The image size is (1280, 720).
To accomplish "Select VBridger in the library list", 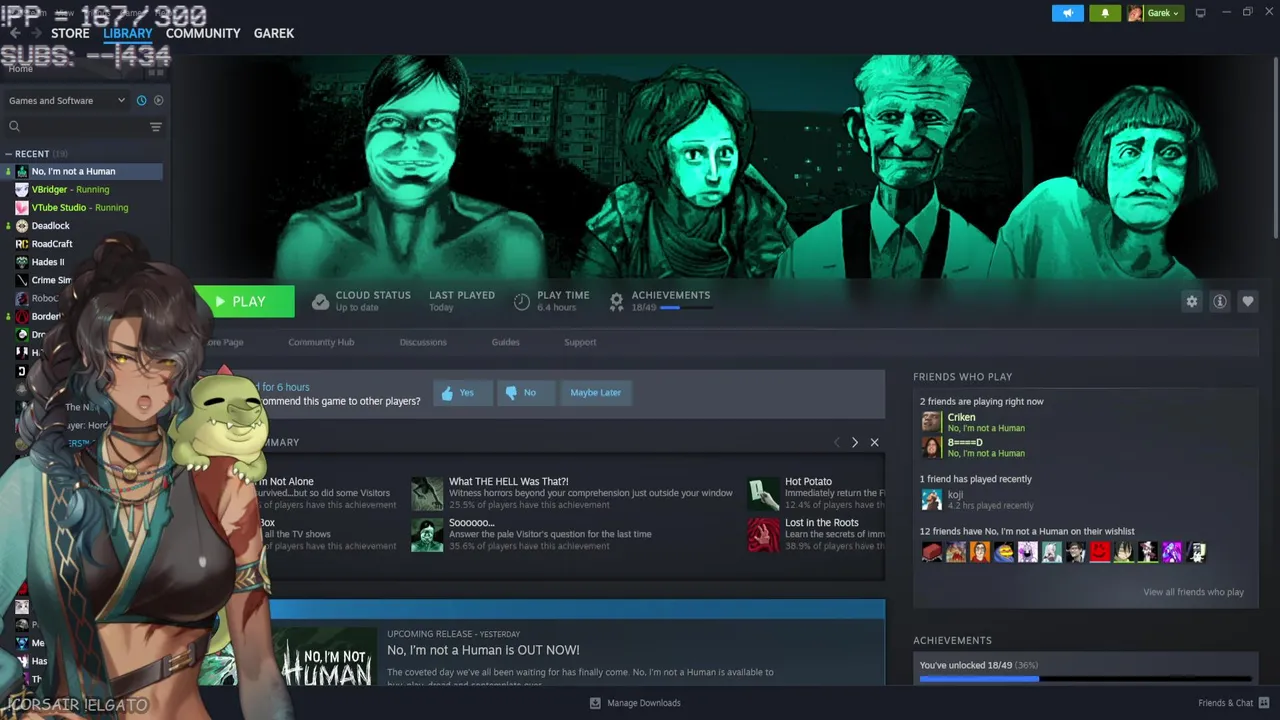I will tap(70, 189).
